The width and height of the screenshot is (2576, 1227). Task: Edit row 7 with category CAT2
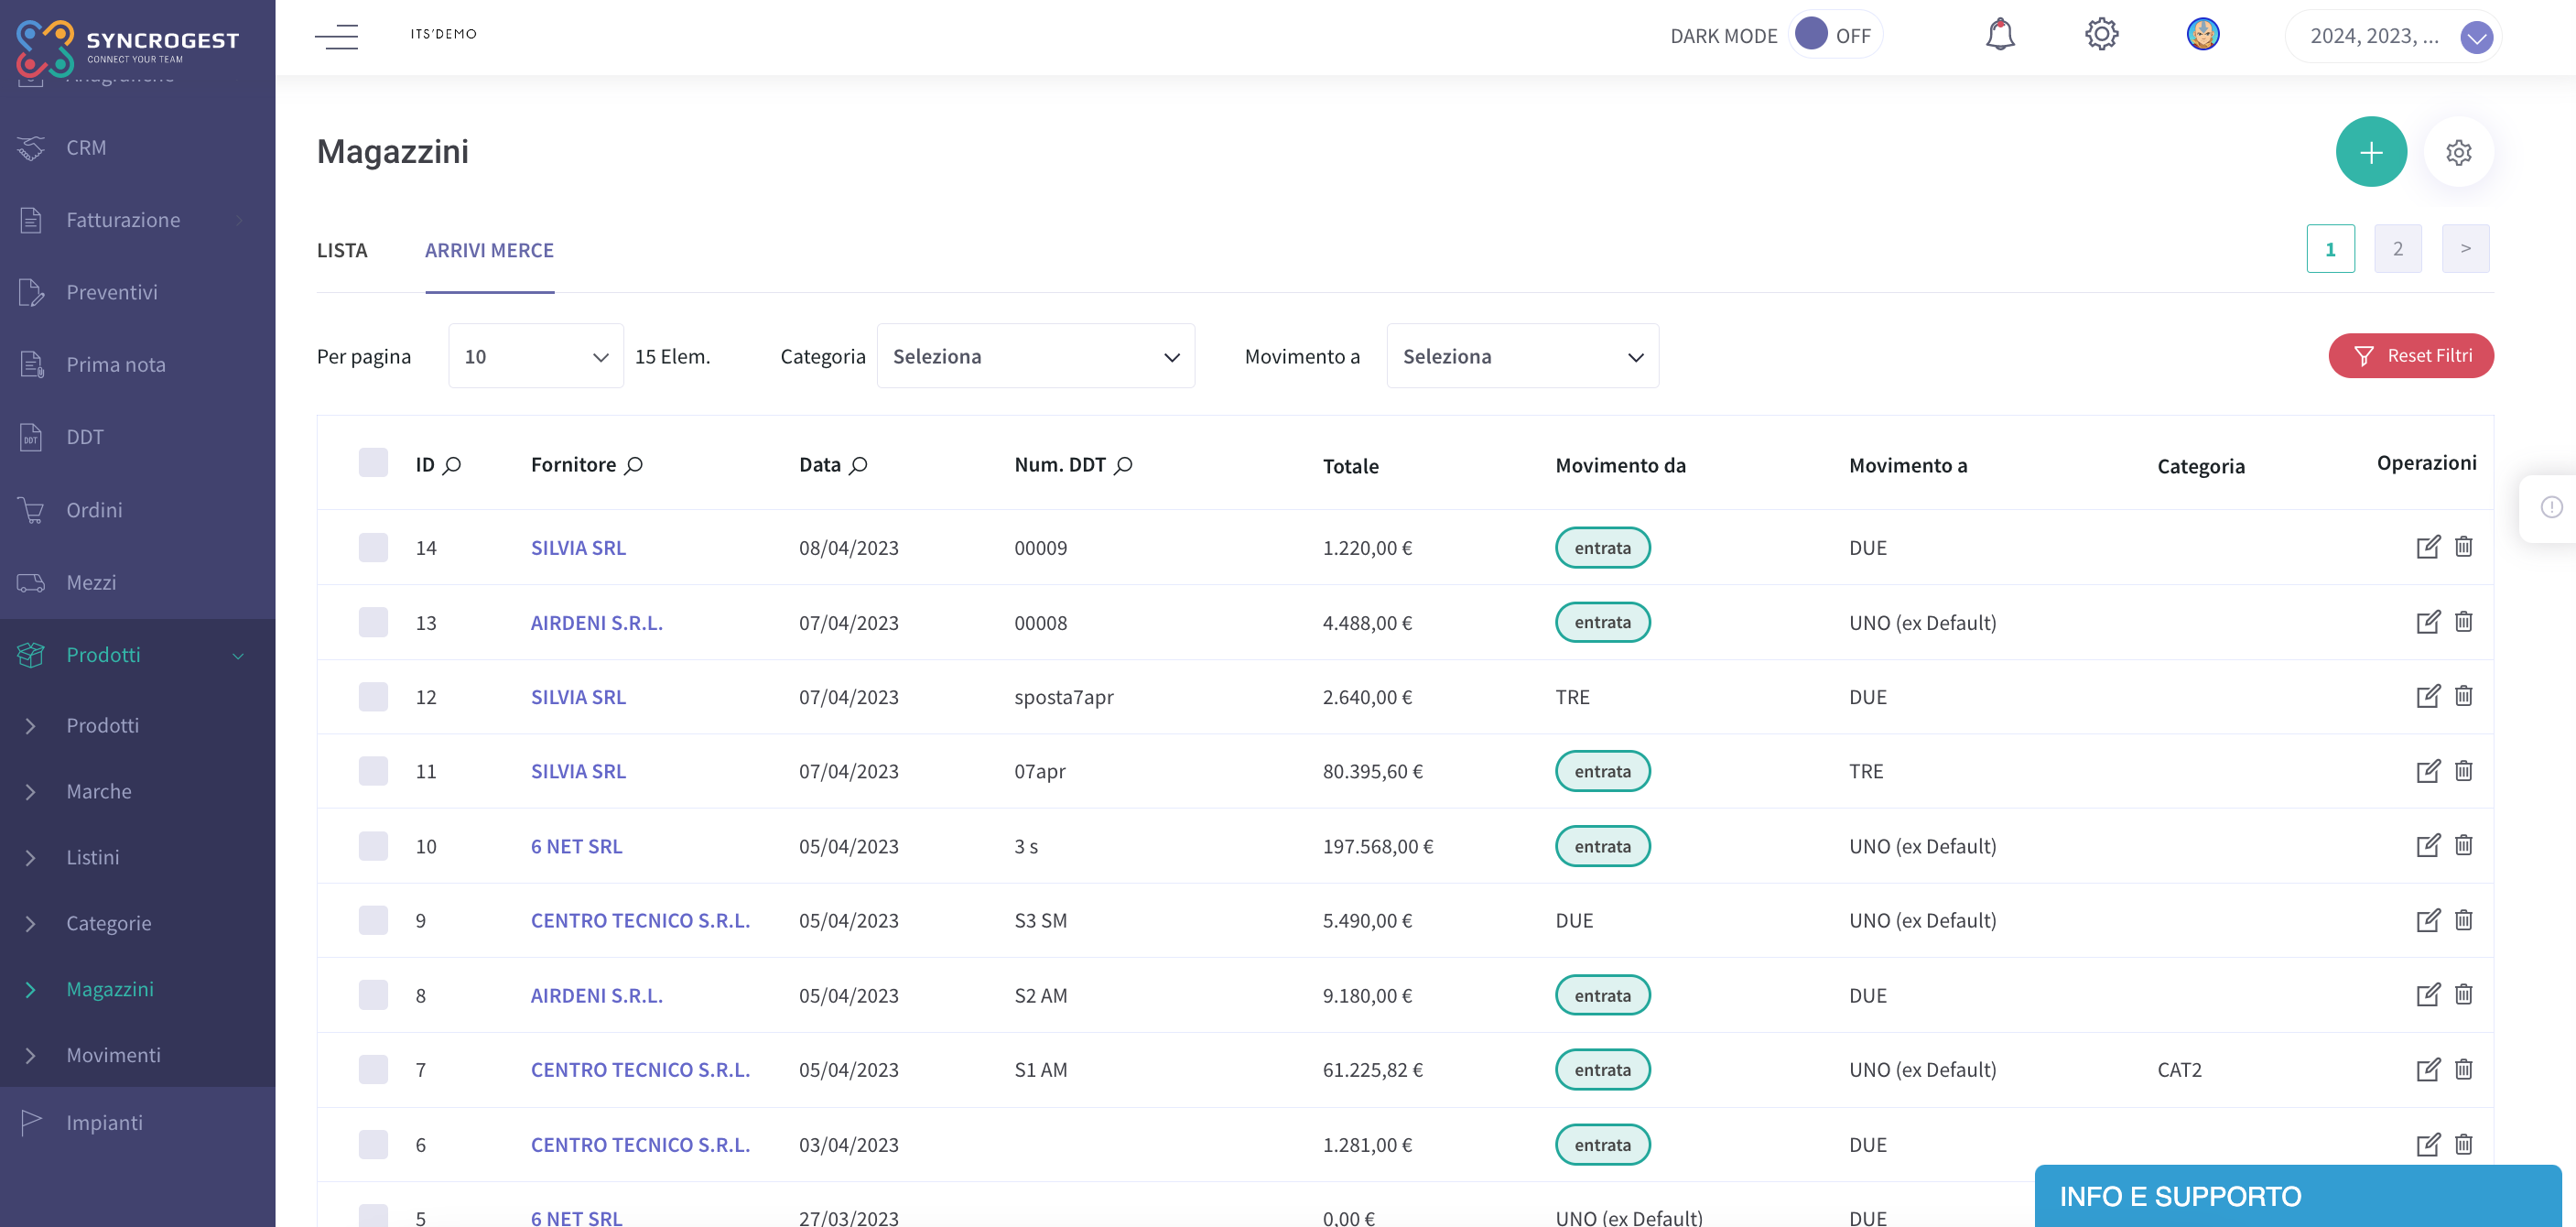pos(2428,1070)
